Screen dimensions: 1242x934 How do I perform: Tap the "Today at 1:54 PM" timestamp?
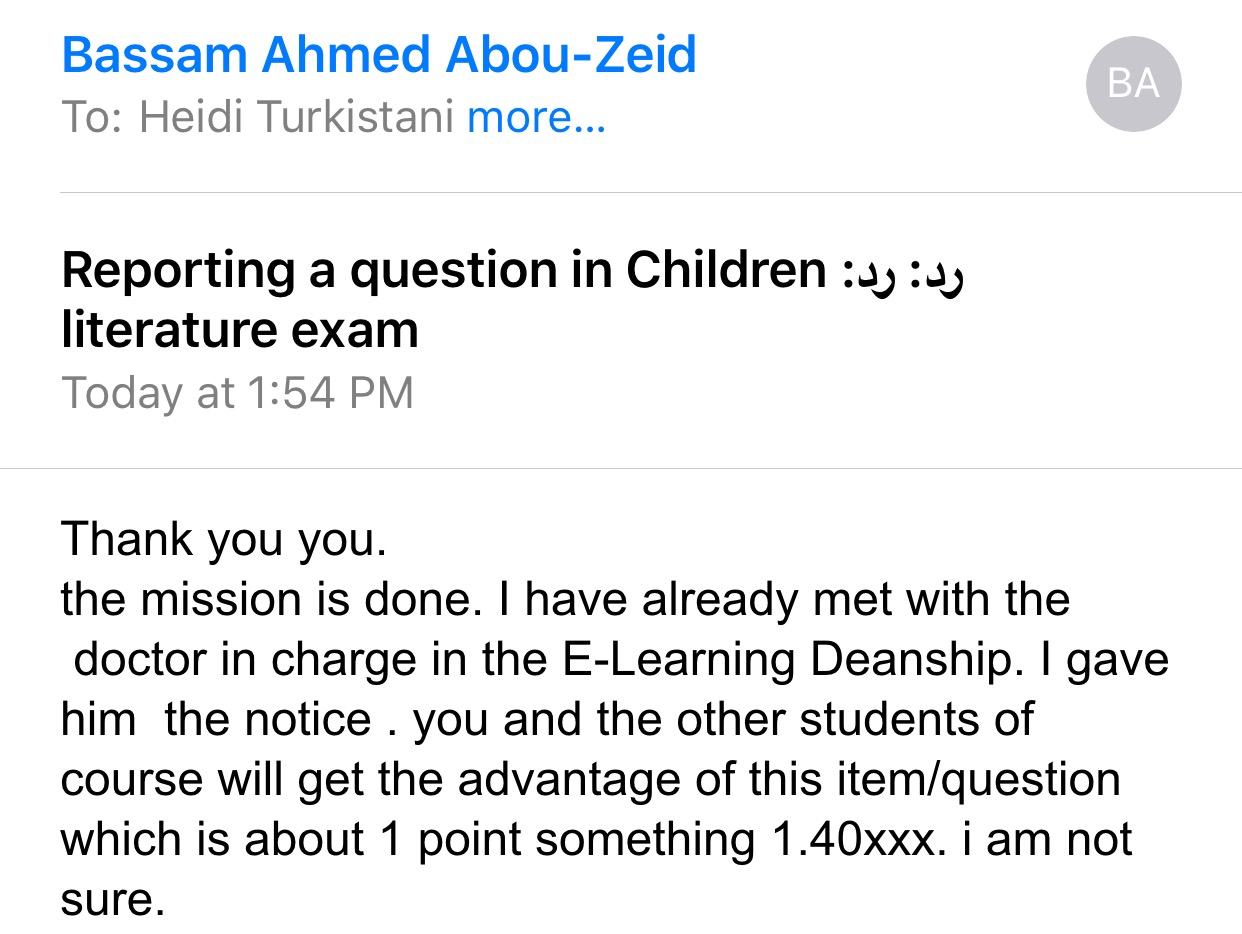[x=238, y=393]
